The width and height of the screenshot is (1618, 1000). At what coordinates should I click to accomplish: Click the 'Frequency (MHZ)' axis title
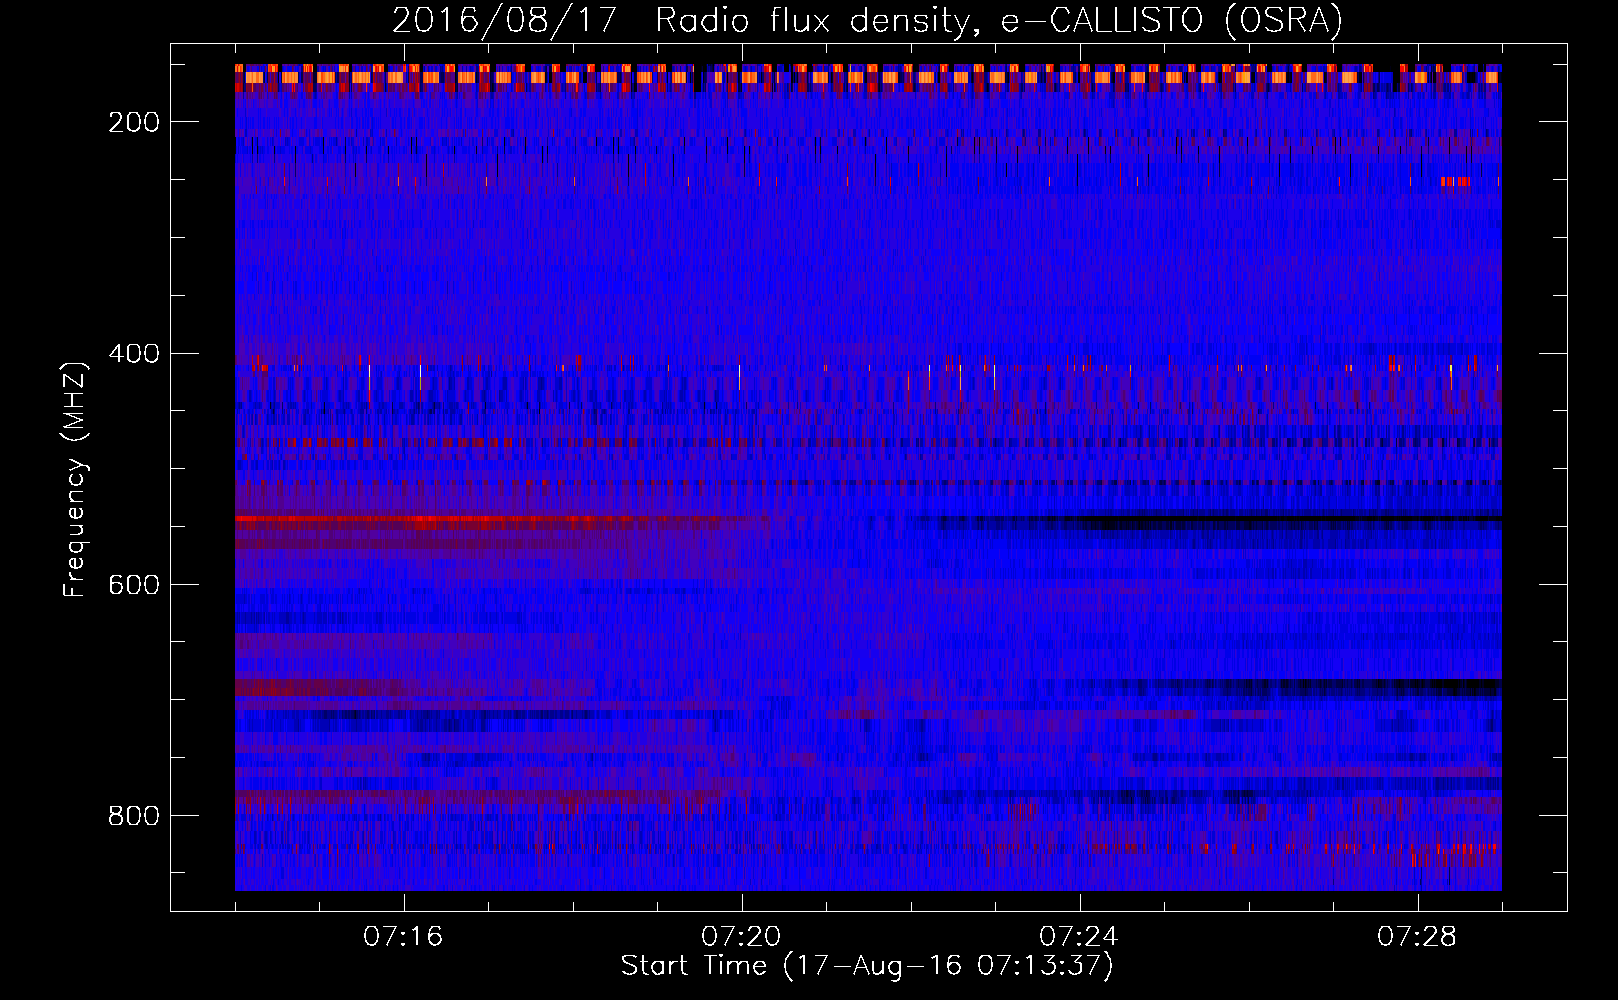75,479
